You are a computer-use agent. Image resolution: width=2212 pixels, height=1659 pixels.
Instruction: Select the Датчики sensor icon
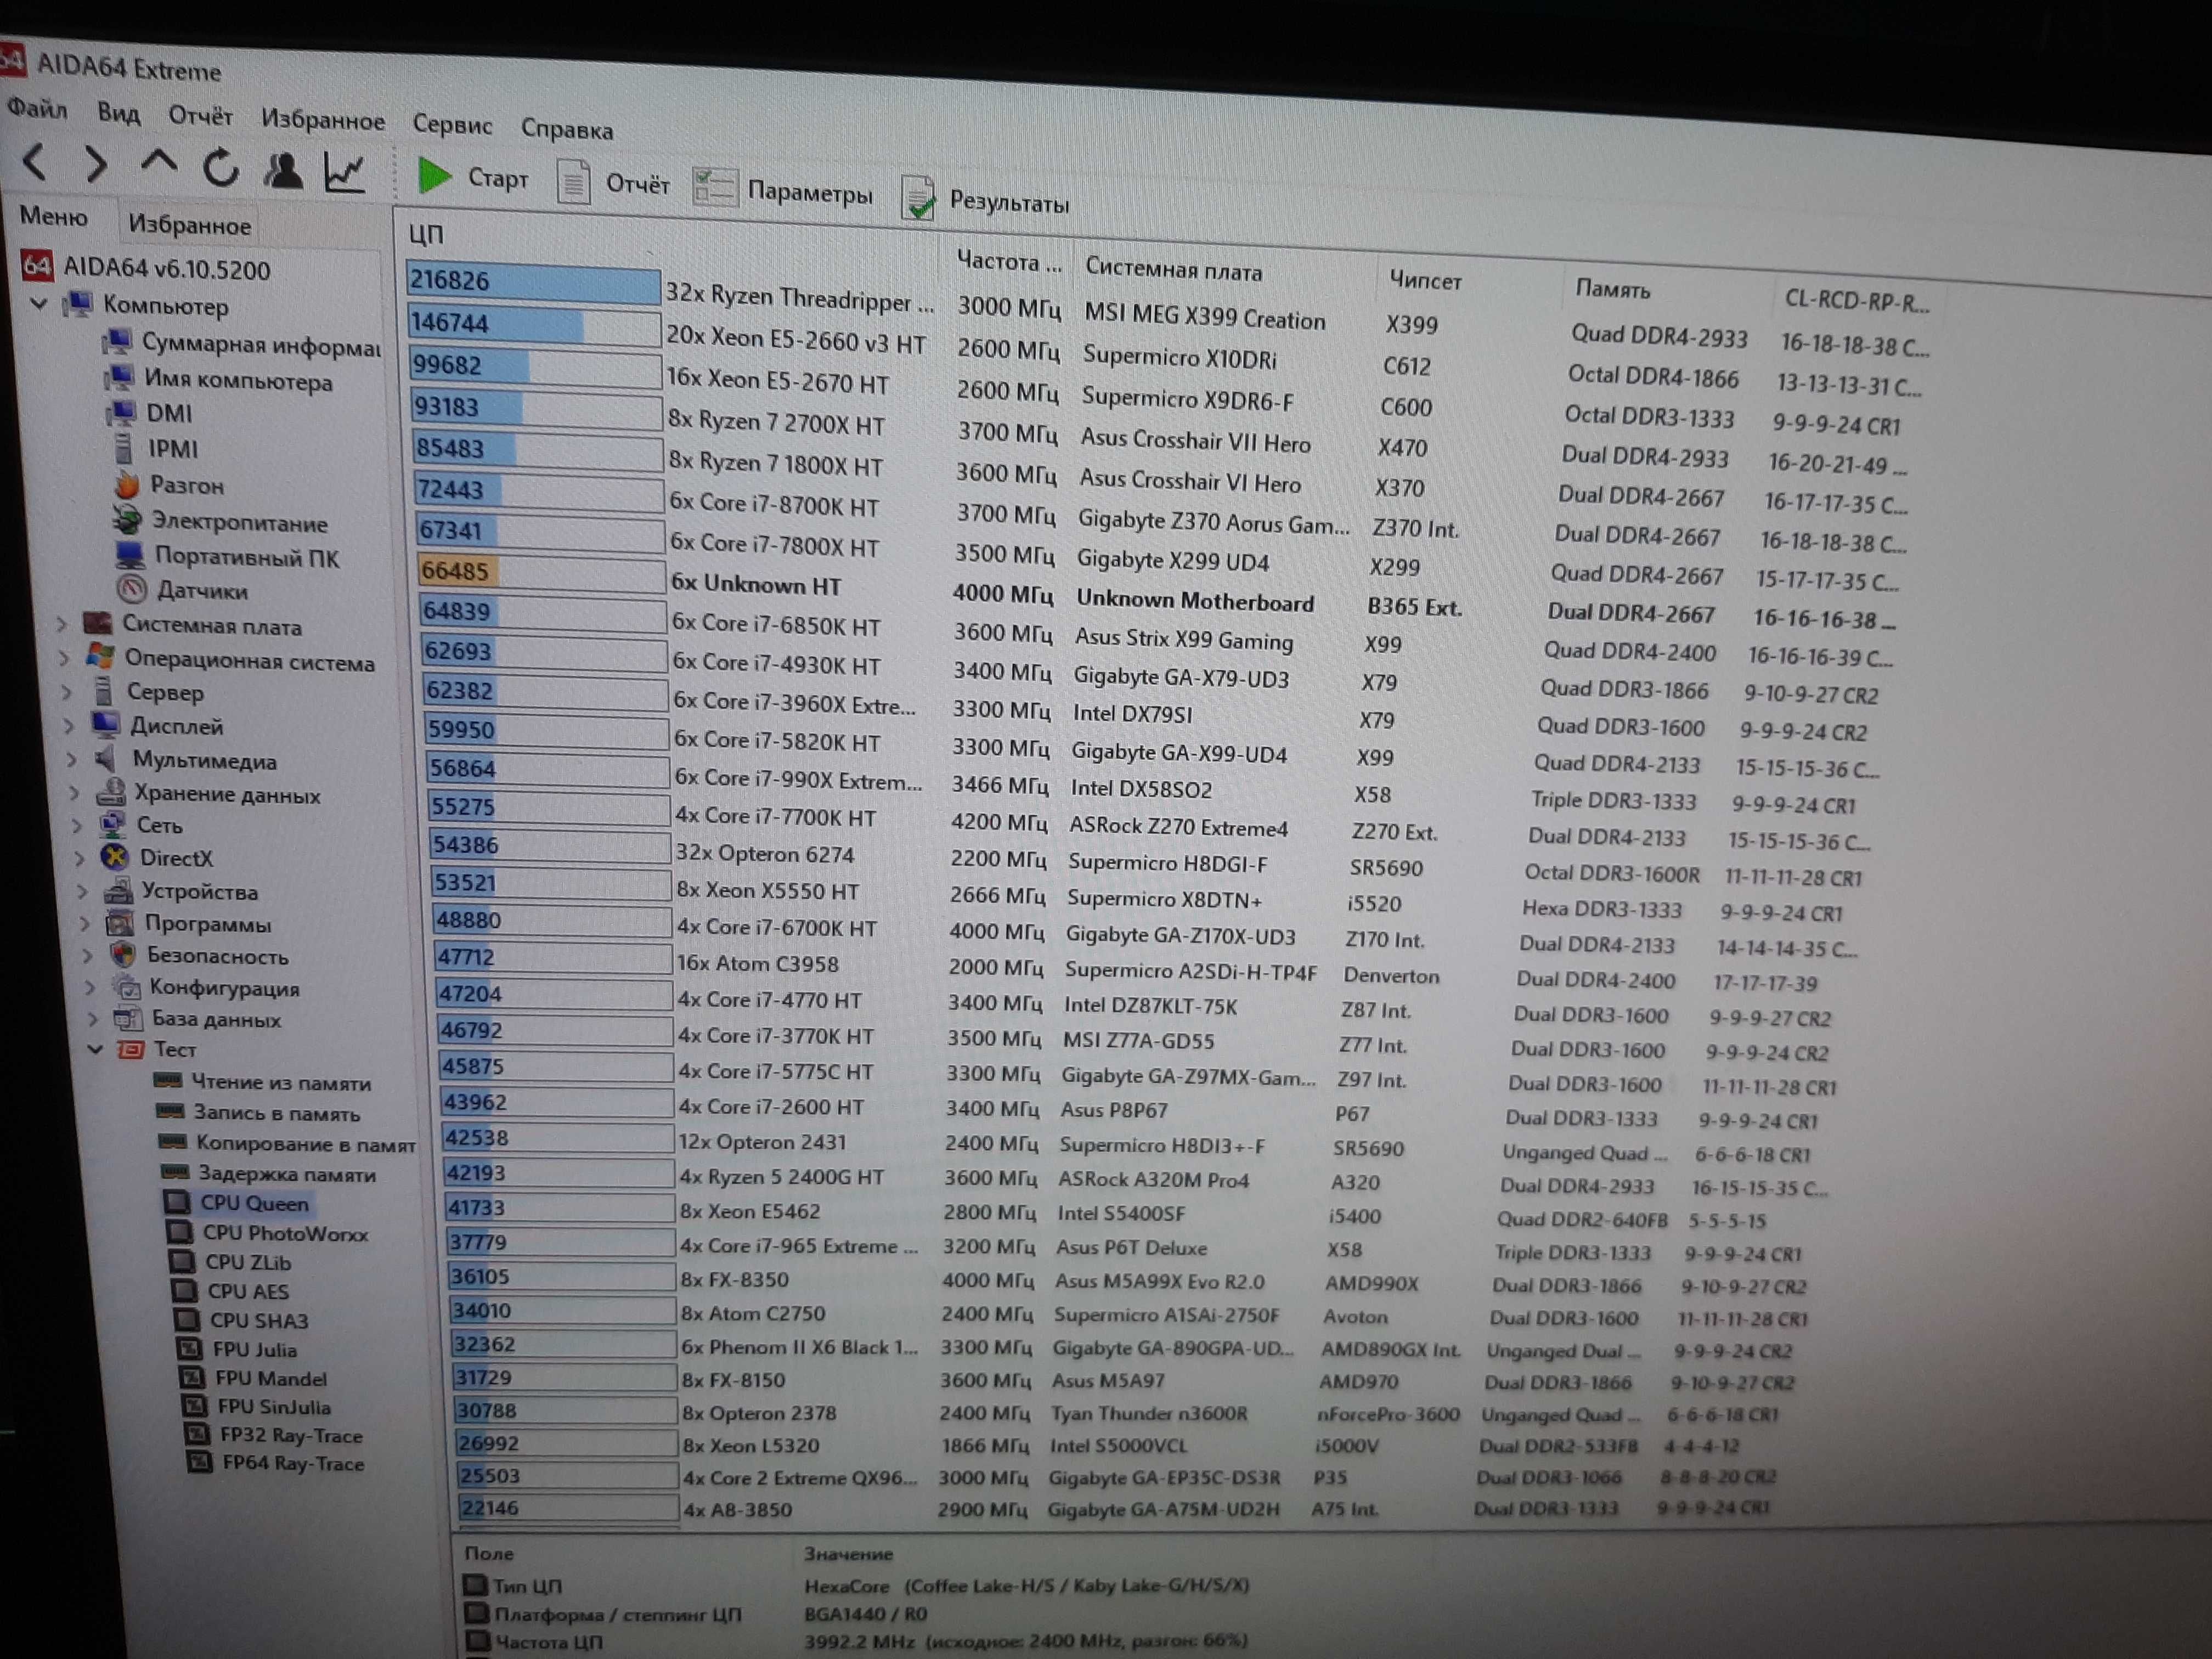click(x=132, y=589)
